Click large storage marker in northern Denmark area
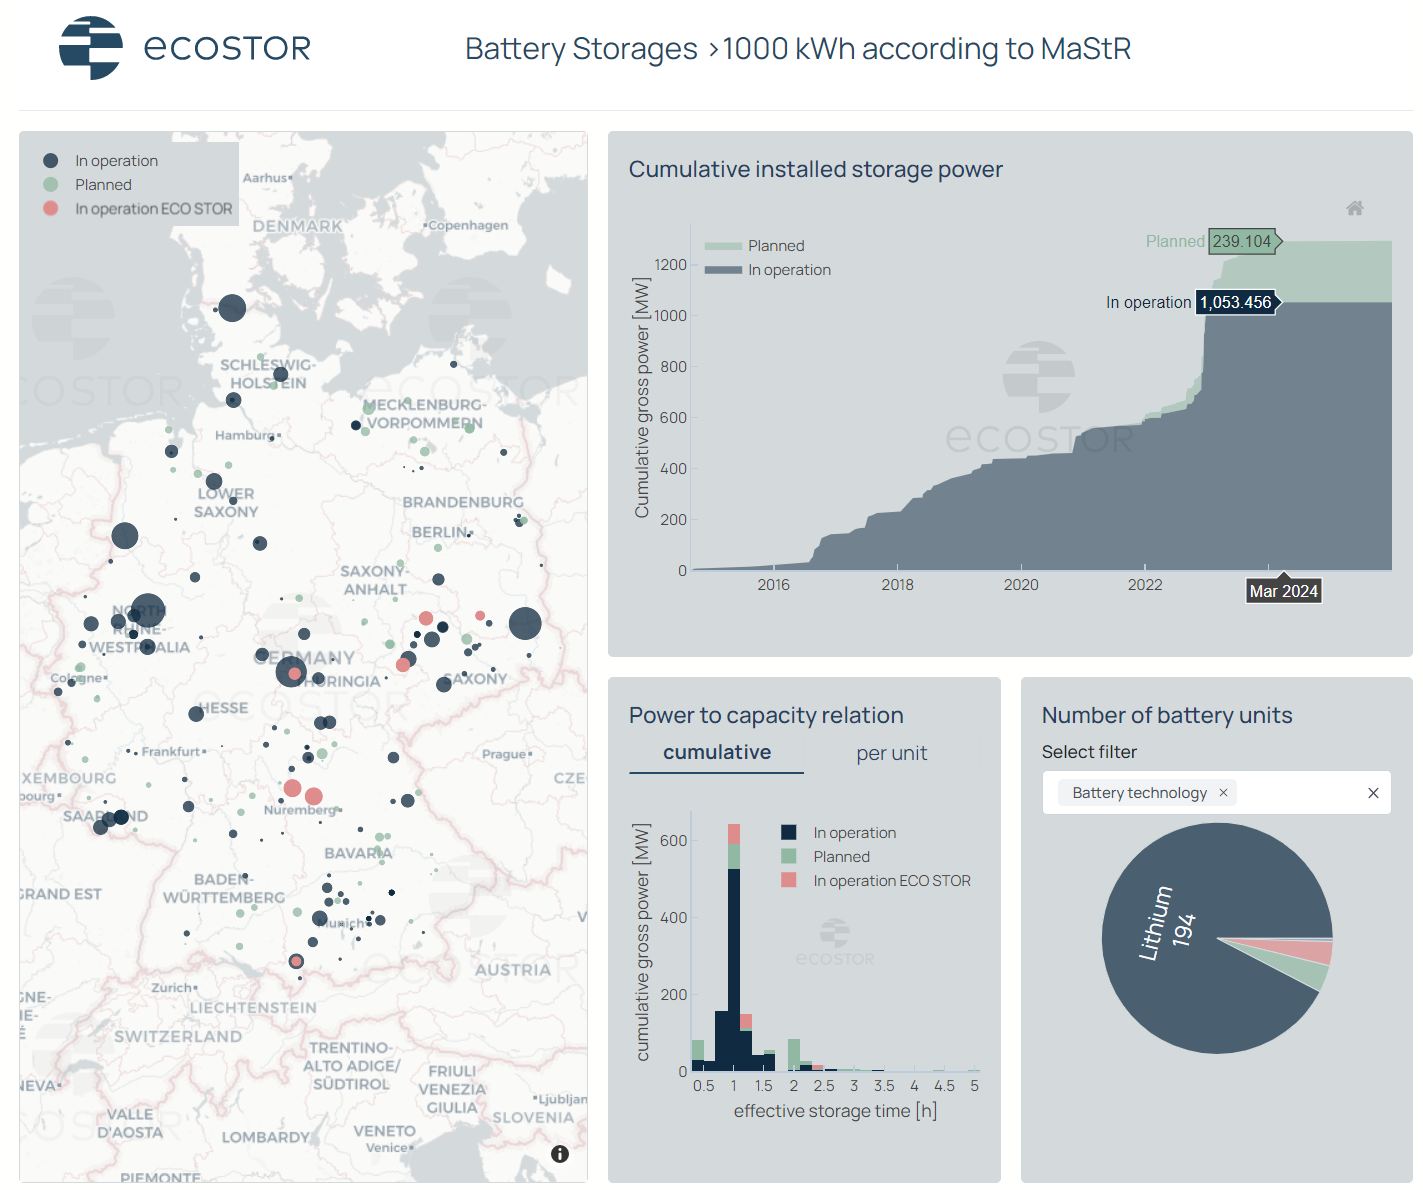The width and height of the screenshot is (1423, 1190). tap(232, 307)
